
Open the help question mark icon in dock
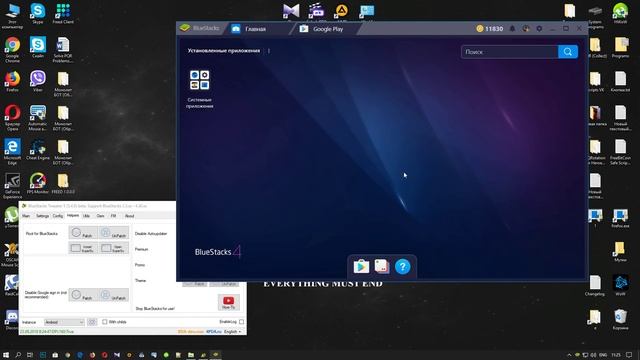(402, 267)
